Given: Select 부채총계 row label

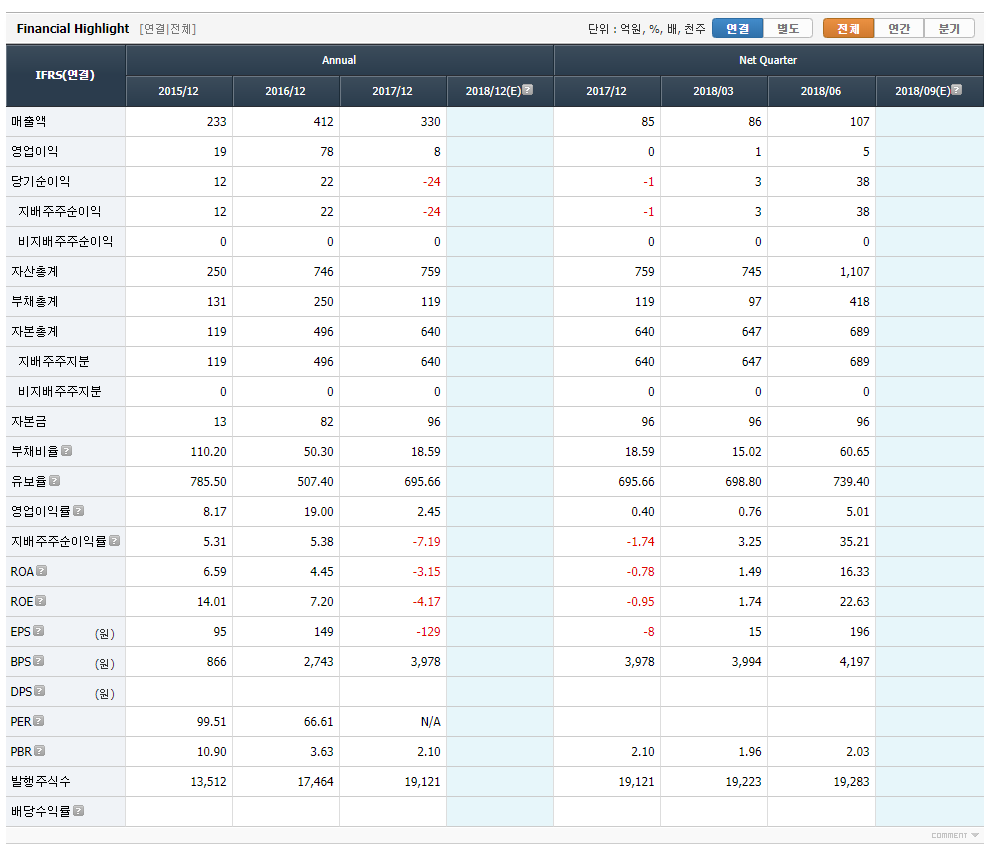Looking at the screenshot, I should point(35,302).
